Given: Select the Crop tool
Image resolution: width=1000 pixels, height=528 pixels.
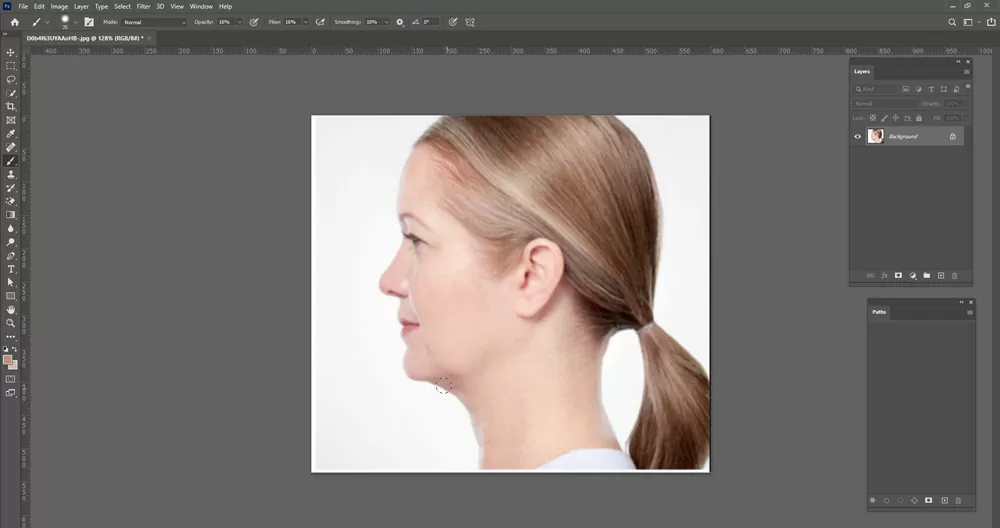Looking at the screenshot, I should click(x=11, y=106).
